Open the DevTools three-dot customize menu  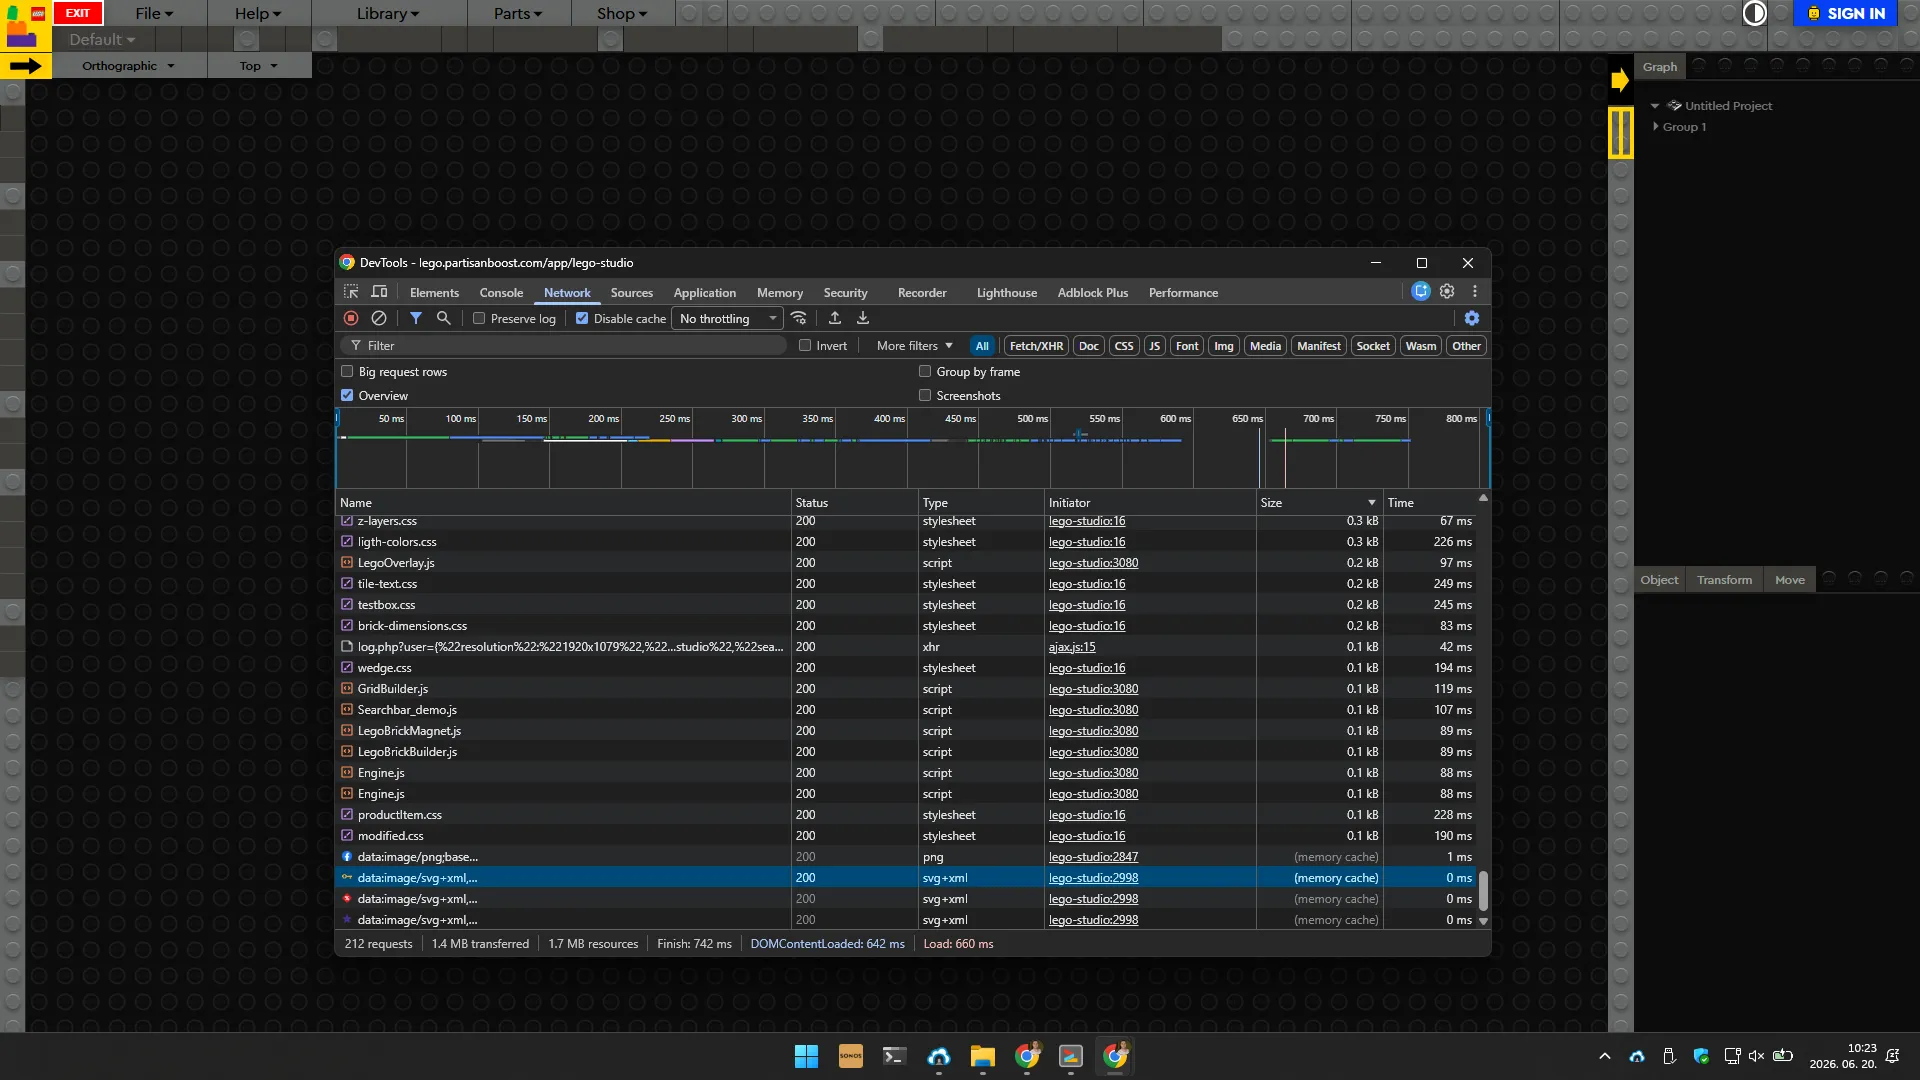[x=1475, y=291]
